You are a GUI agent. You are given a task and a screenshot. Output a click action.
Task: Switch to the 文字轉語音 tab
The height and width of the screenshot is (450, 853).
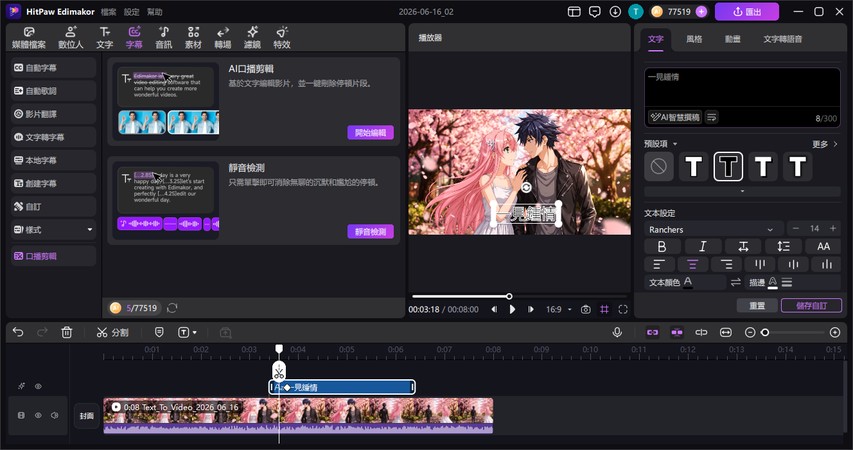(782, 39)
